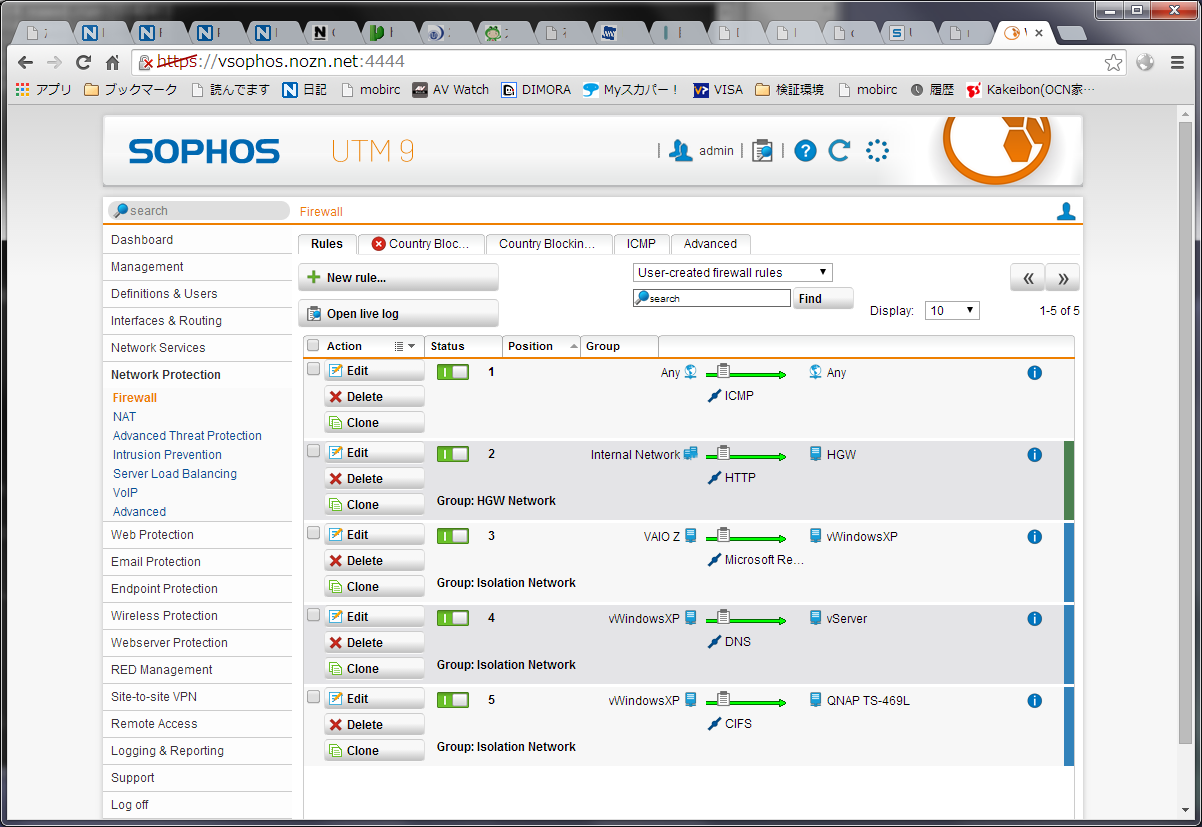Open Web Protection in sidebar menu
Screen dimensions: 1202x827
(x=152, y=535)
